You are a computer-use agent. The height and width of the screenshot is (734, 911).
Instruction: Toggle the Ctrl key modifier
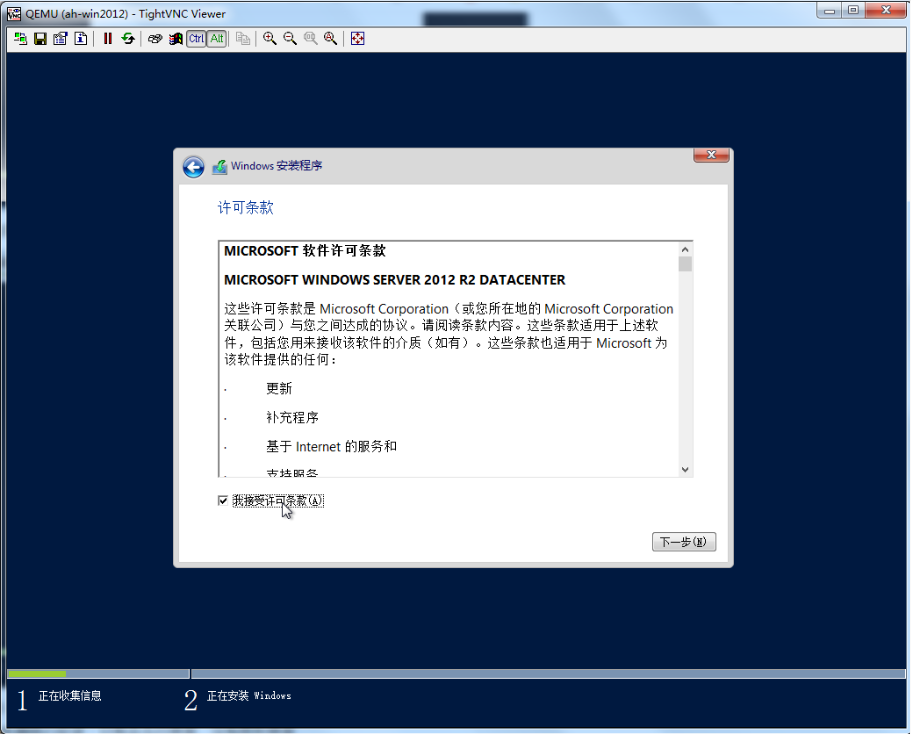196,39
